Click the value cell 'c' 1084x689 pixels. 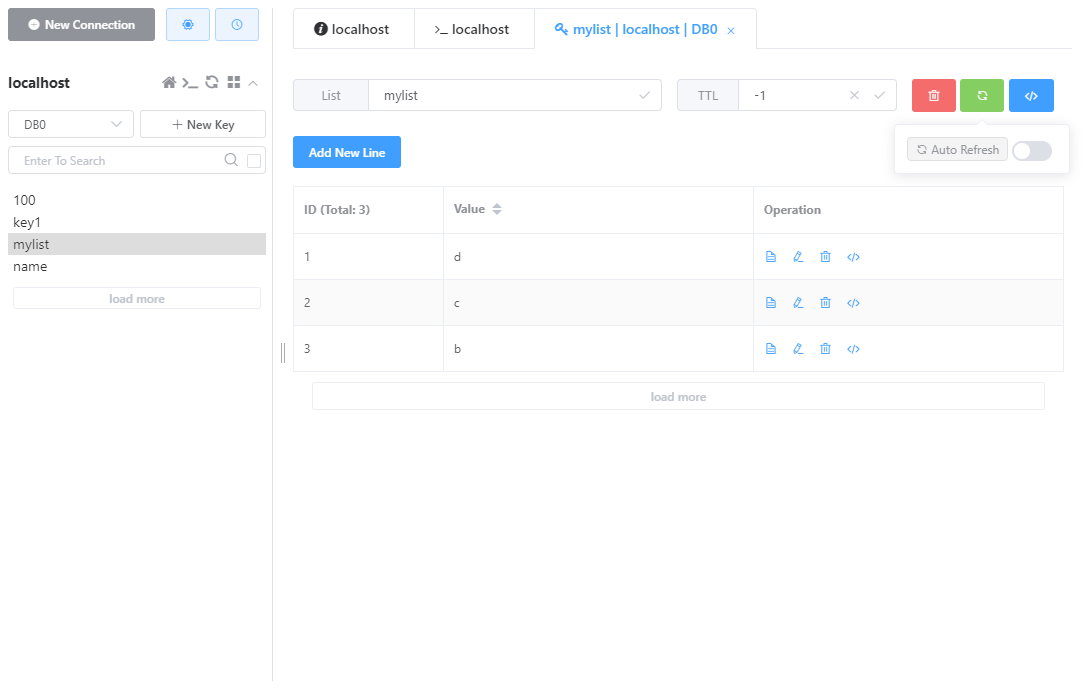[598, 303]
